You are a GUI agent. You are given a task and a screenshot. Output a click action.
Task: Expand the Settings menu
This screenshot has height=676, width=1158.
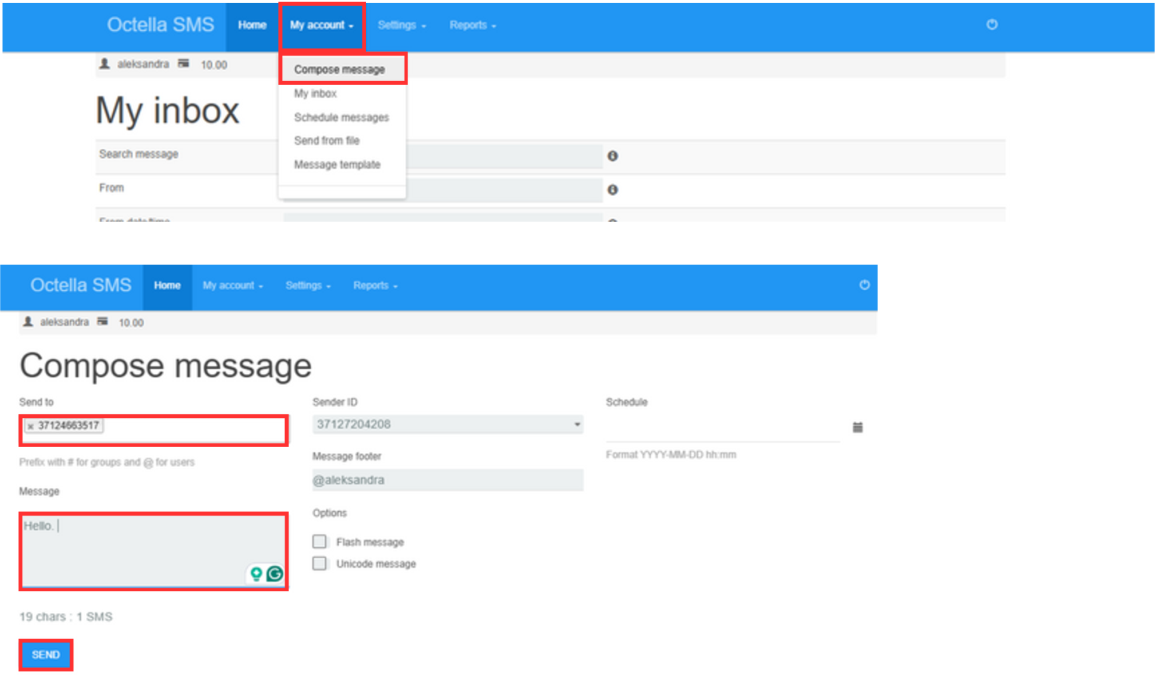click(x=402, y=25)
